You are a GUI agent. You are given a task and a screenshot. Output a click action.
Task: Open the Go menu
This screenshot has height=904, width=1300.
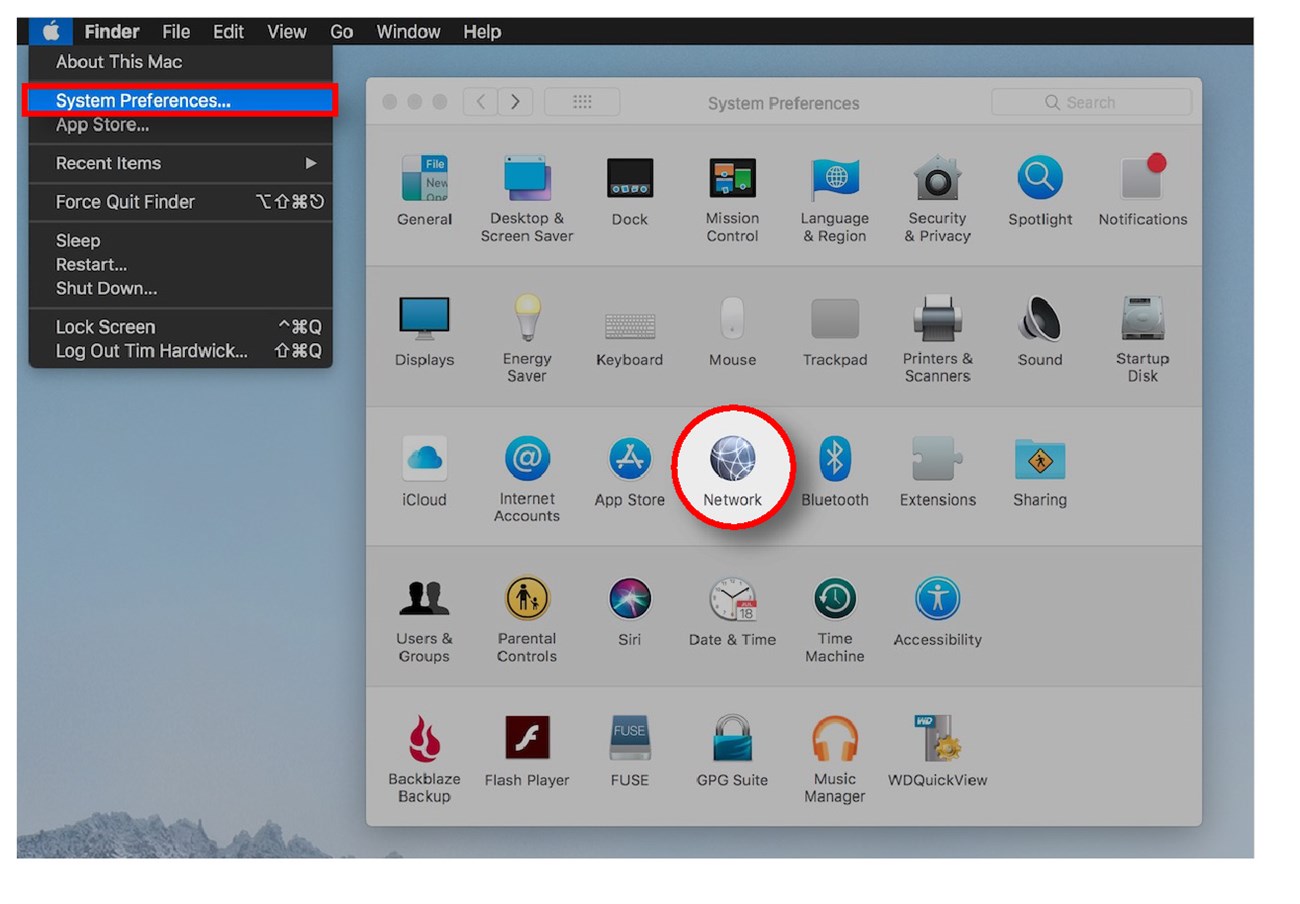[341, 32]
